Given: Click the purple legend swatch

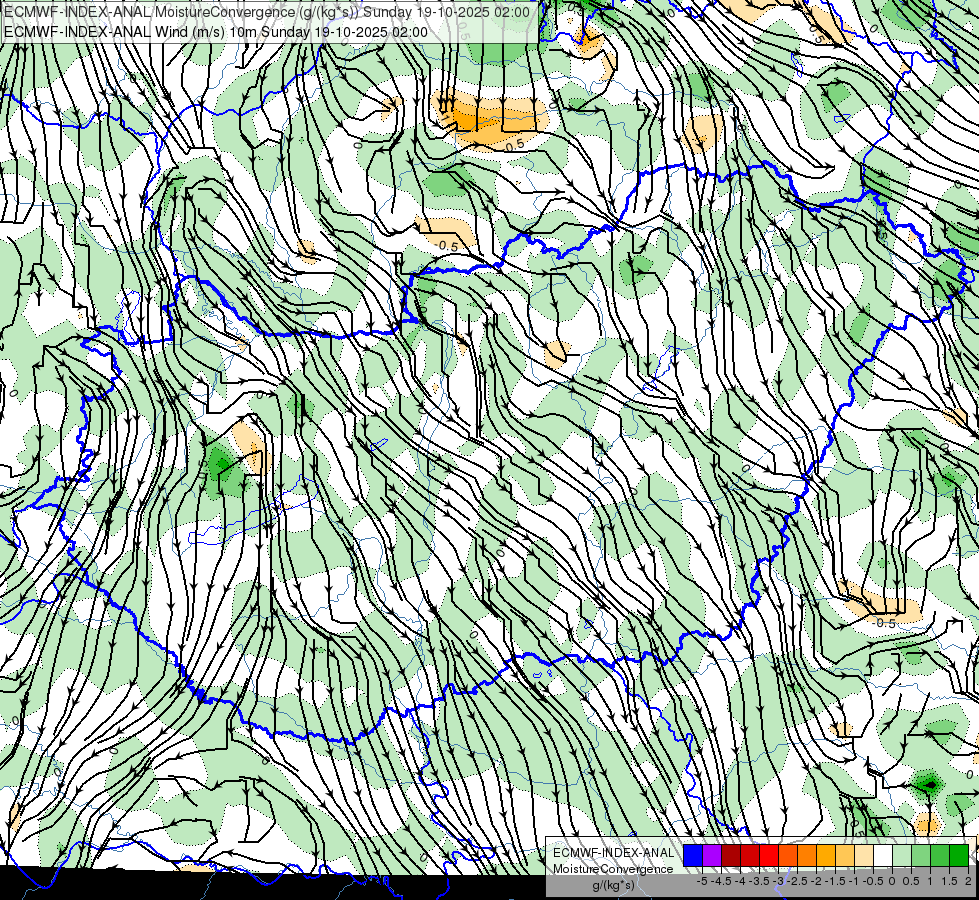Looking at the screenshot, I should pyautogui.click(x=712, y=856).
